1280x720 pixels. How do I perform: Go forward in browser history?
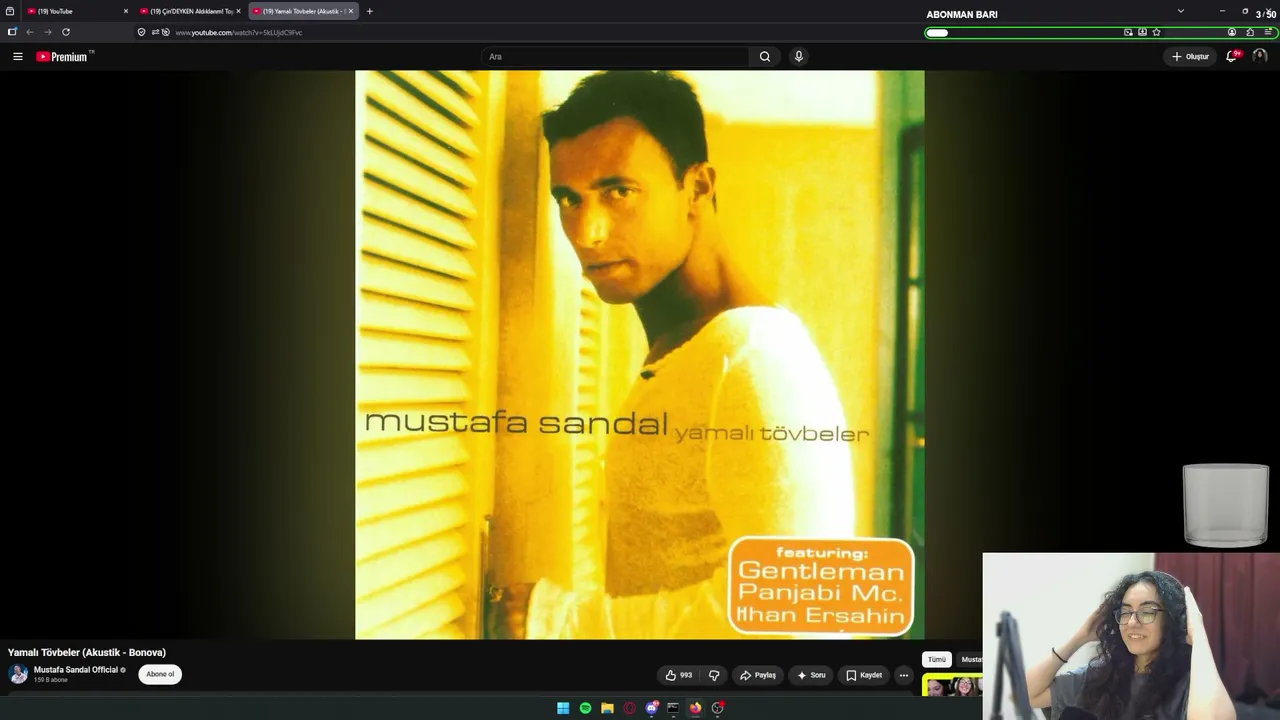48,32
